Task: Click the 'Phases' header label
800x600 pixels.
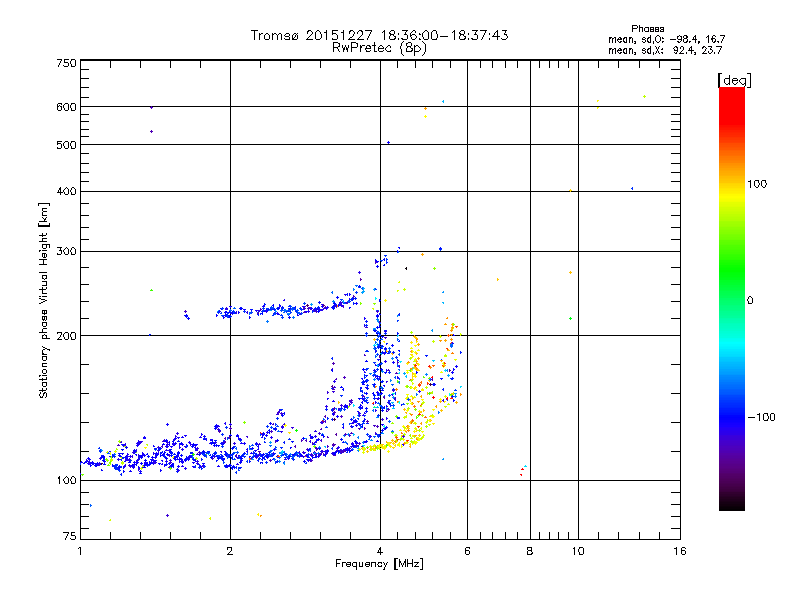Action: click(x=647, y=29)
